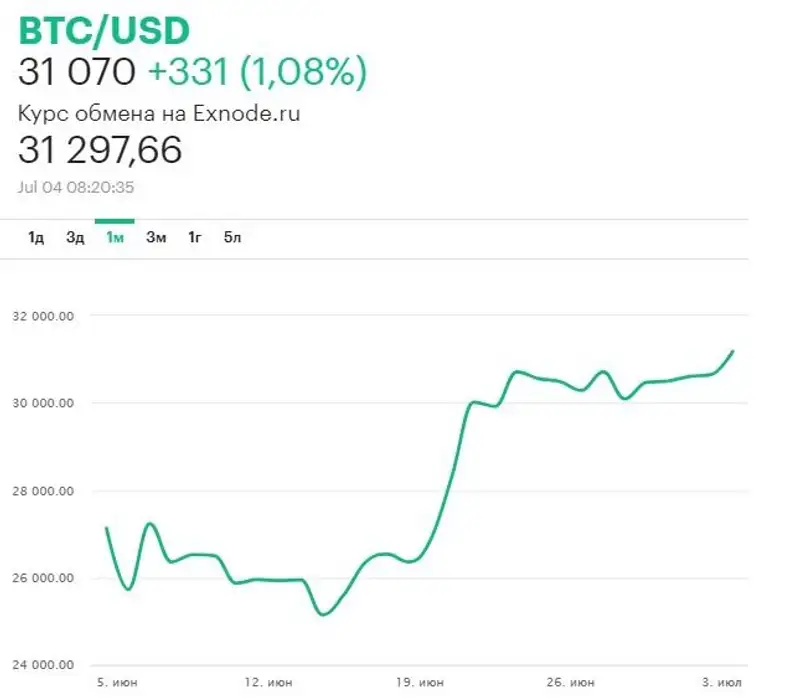Click the 19. июн date marker
Image resolution: width=800 pixels, height=700 pixels.
(421, 682)
